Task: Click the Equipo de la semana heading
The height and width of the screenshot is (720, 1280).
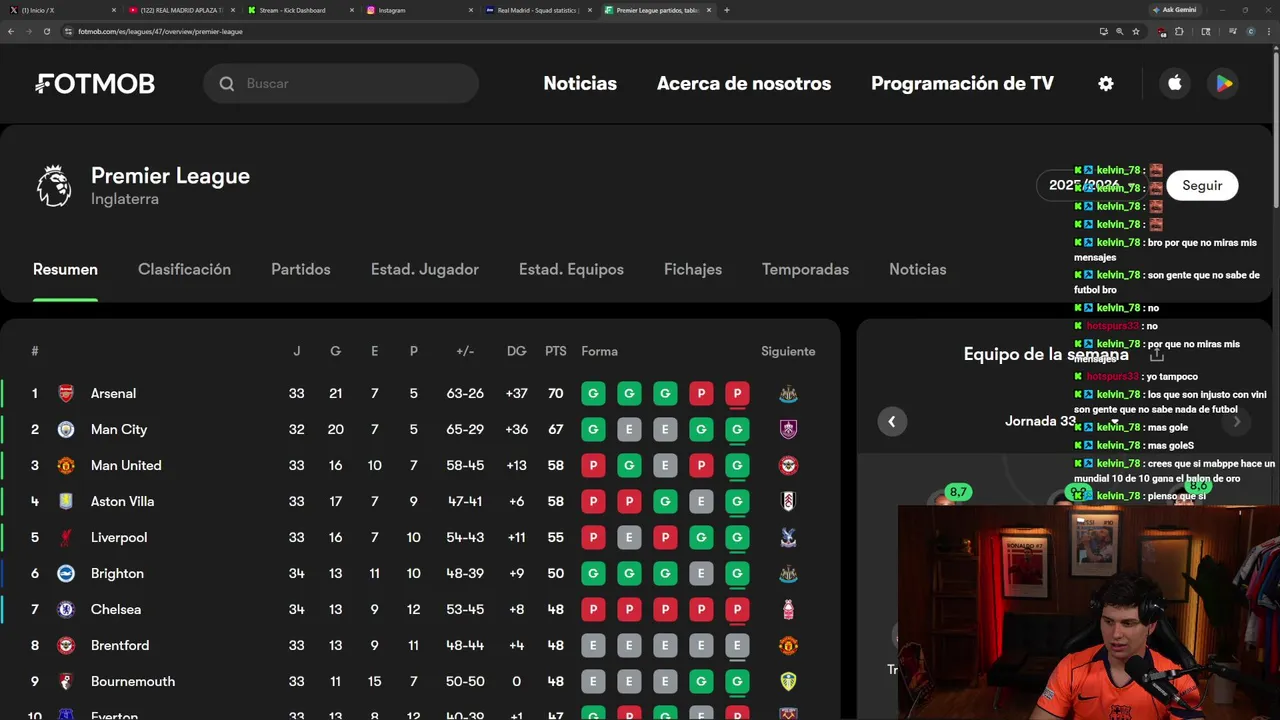Action: 1046,354
